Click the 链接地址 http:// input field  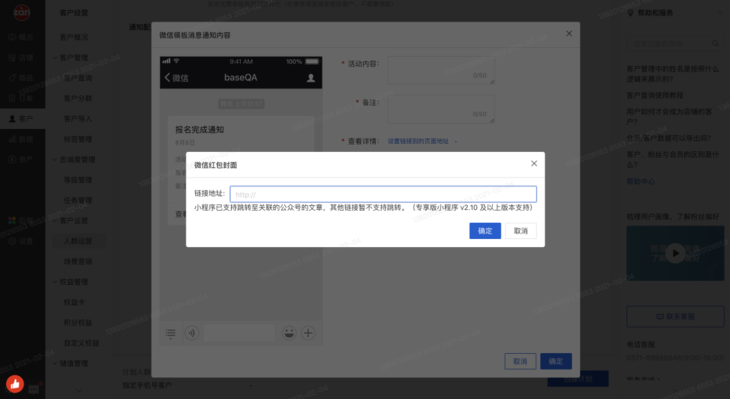pos(383,194)
